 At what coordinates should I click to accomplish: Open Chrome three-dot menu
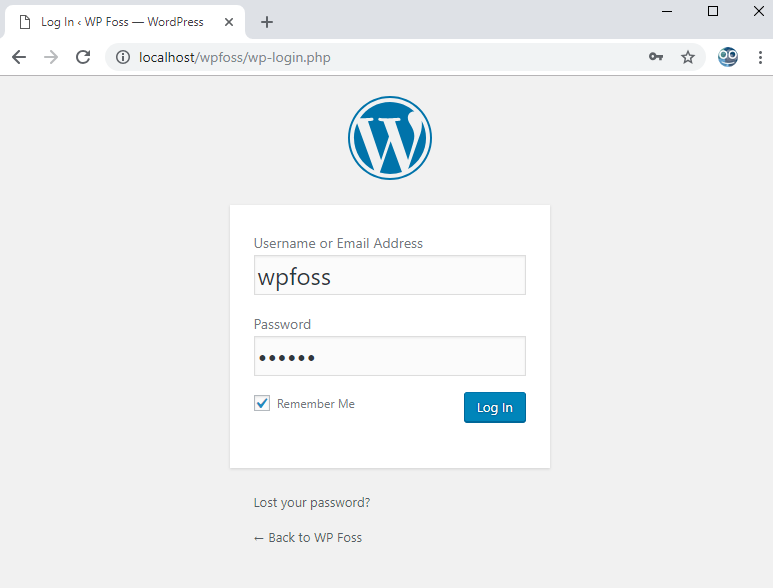coord(760,57)
